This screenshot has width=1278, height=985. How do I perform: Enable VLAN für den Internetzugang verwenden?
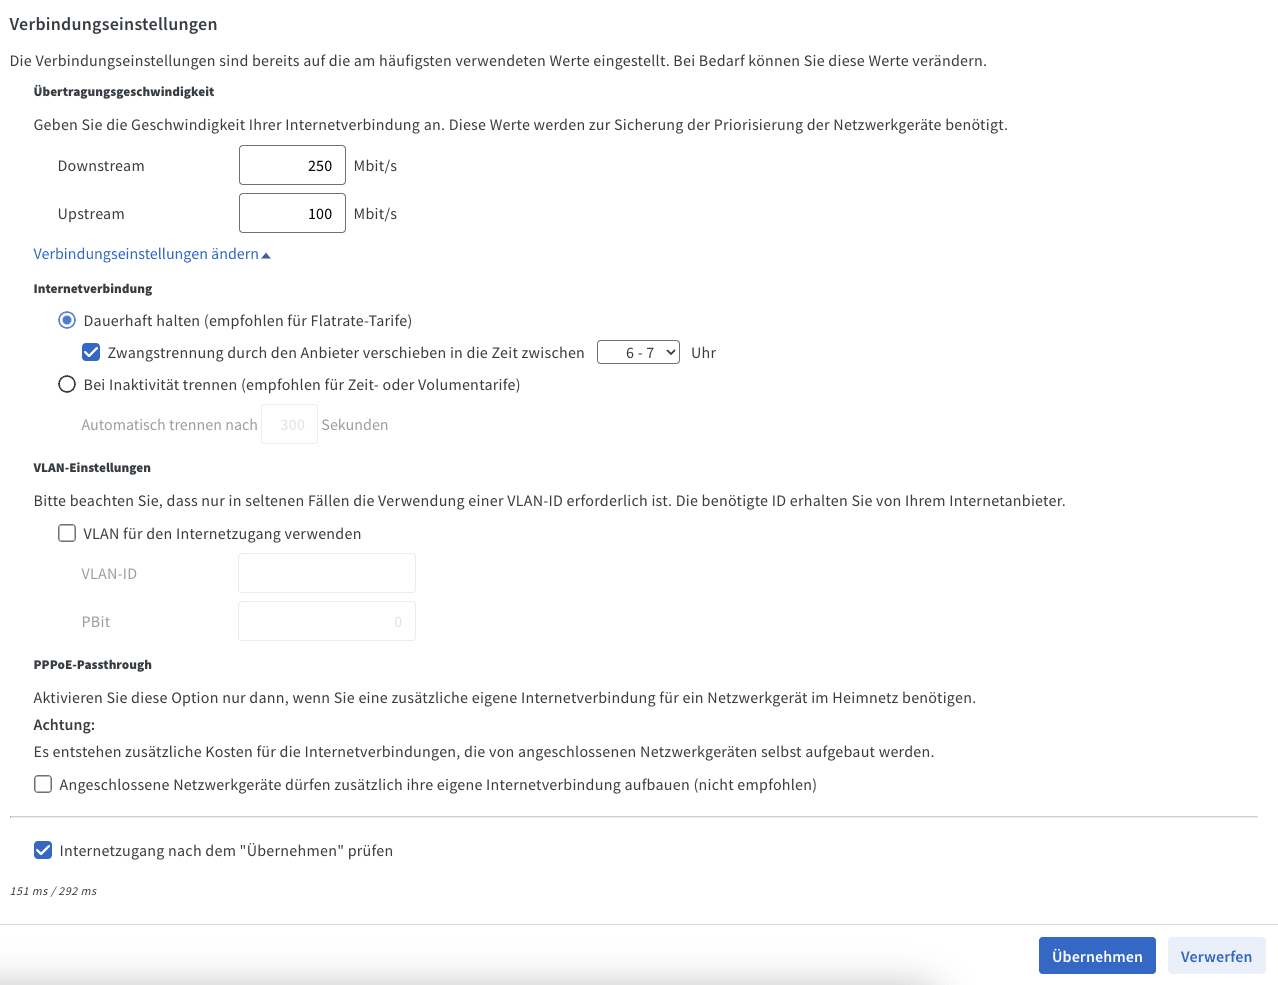point(67,534)
